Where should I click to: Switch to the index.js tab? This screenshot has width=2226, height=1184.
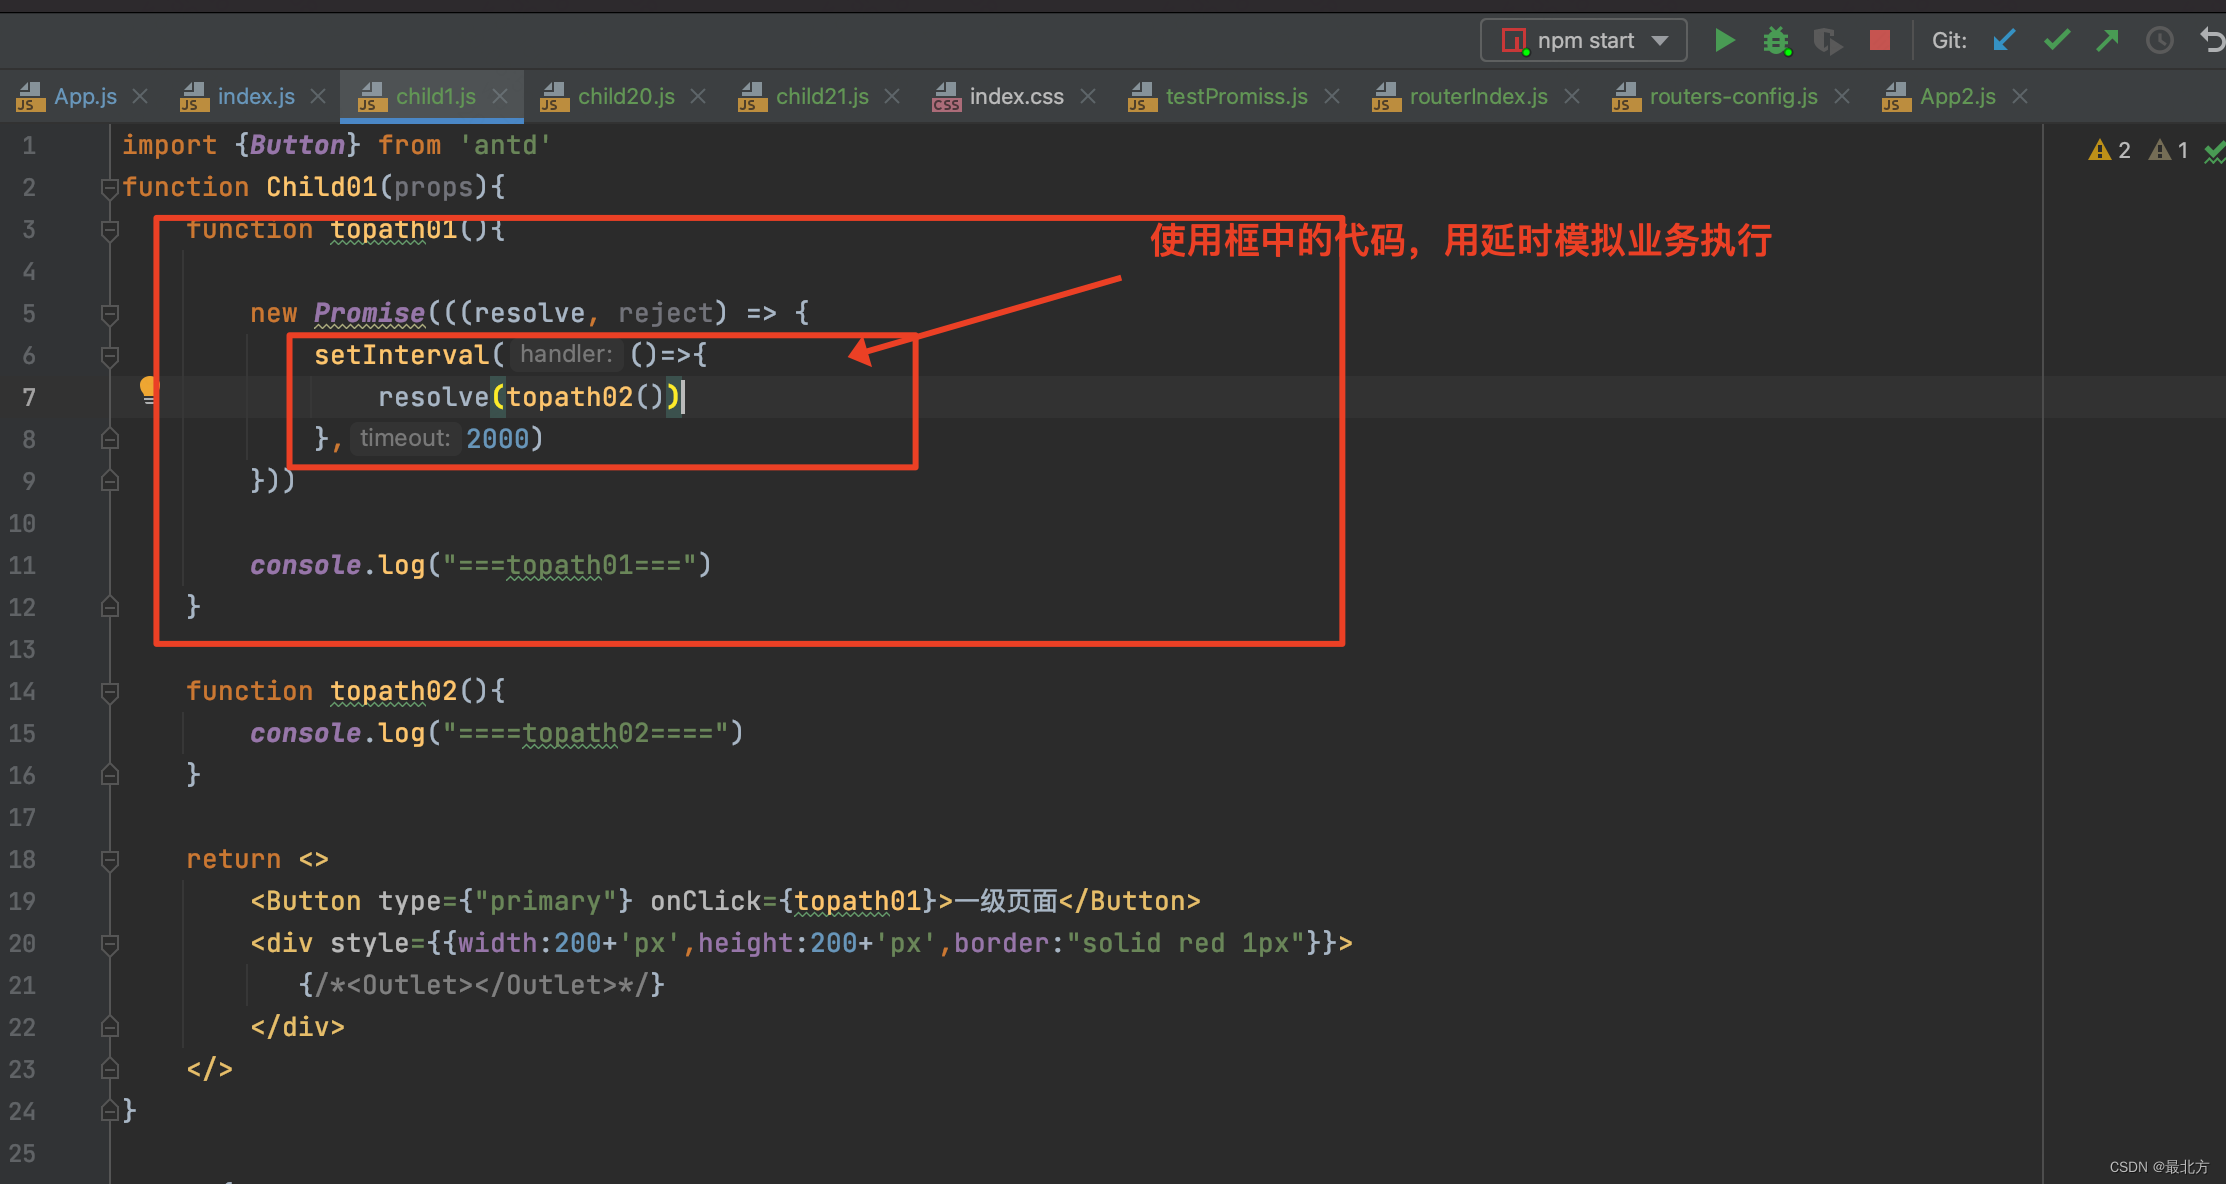[x=256, y=97]
